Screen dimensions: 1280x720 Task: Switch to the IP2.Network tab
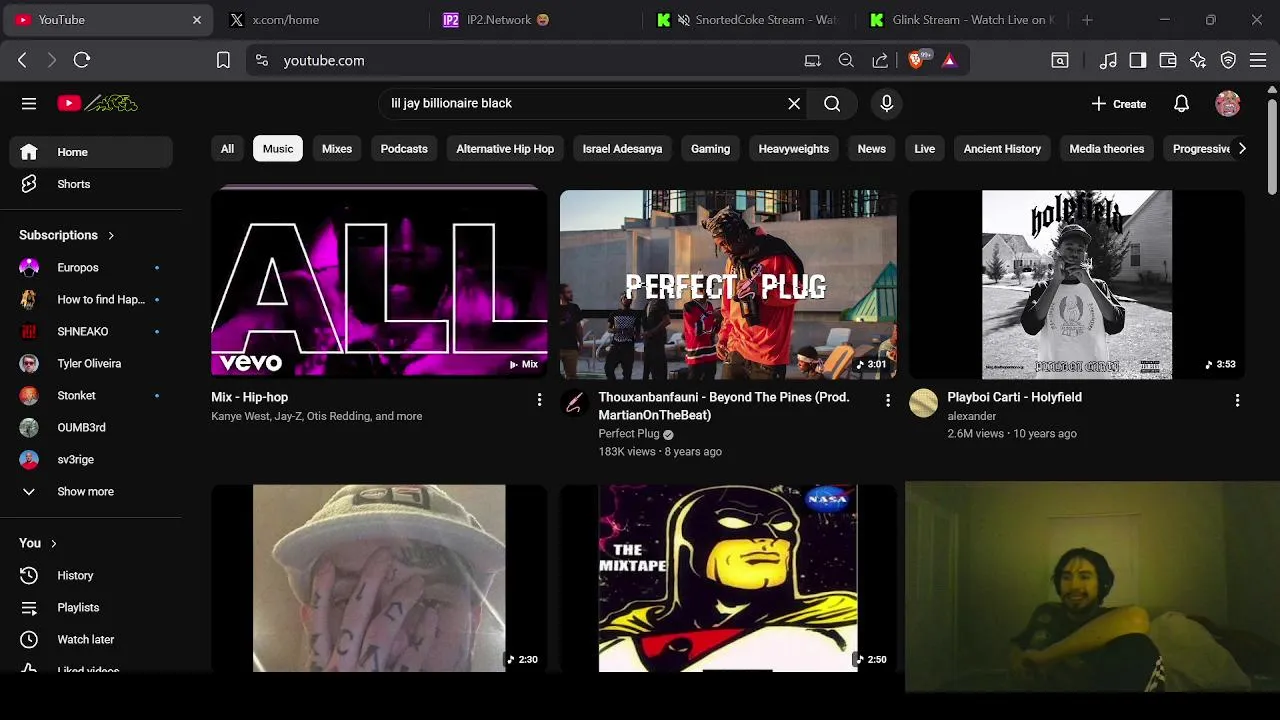click(x=536, y=20)
